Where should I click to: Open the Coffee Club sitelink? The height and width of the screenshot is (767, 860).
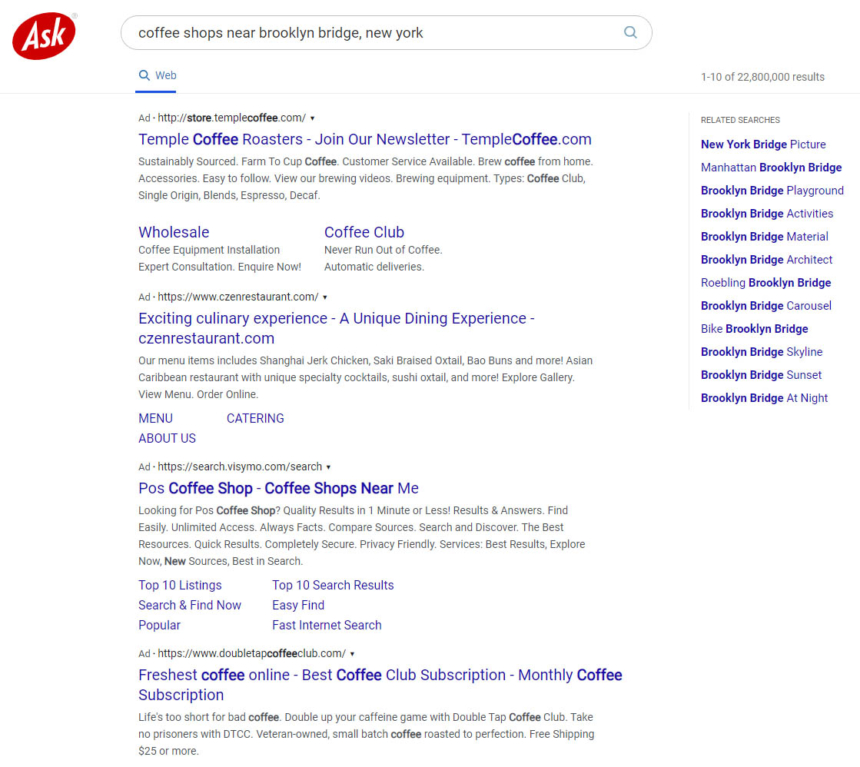pos(364,232)
